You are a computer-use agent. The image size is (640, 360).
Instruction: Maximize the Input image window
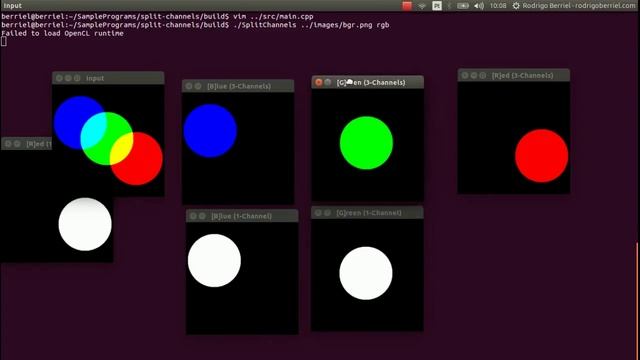click(x=77, y=78)
